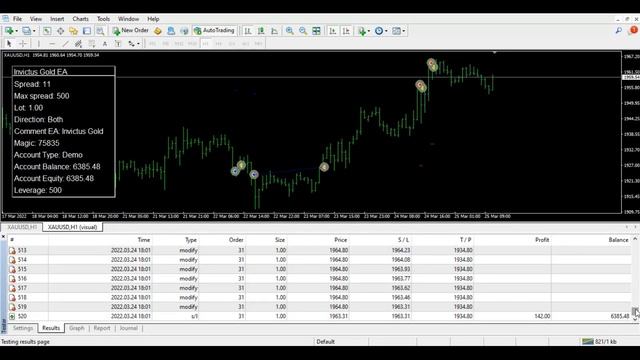The height and width of the screenshot is (360, 640).
Task: Open the tester Report tab
Action: tap(102, 328)
